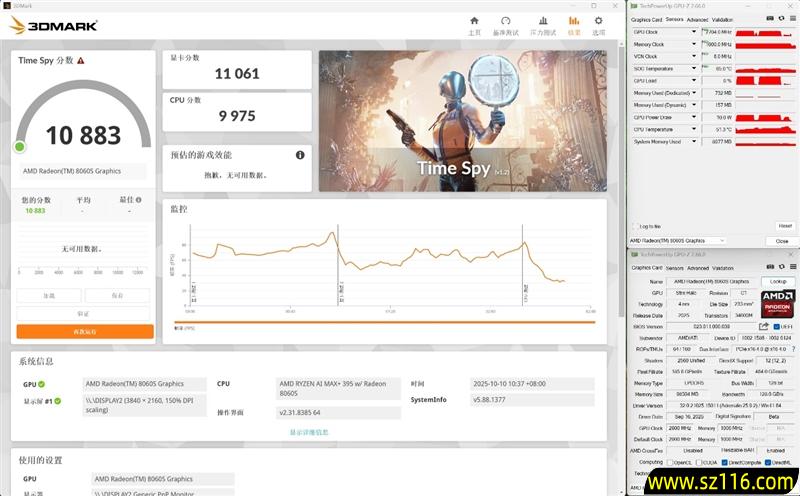Click the warning icon next to Time Spy score

click(x=81, y=60)
